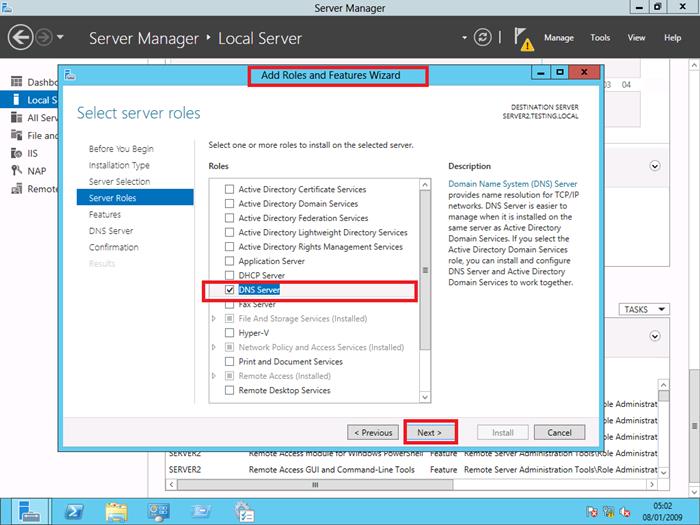This screenshot has width=700, height=525.
Task: Open the network computers taskbar icon
Action: coord(158,512)
